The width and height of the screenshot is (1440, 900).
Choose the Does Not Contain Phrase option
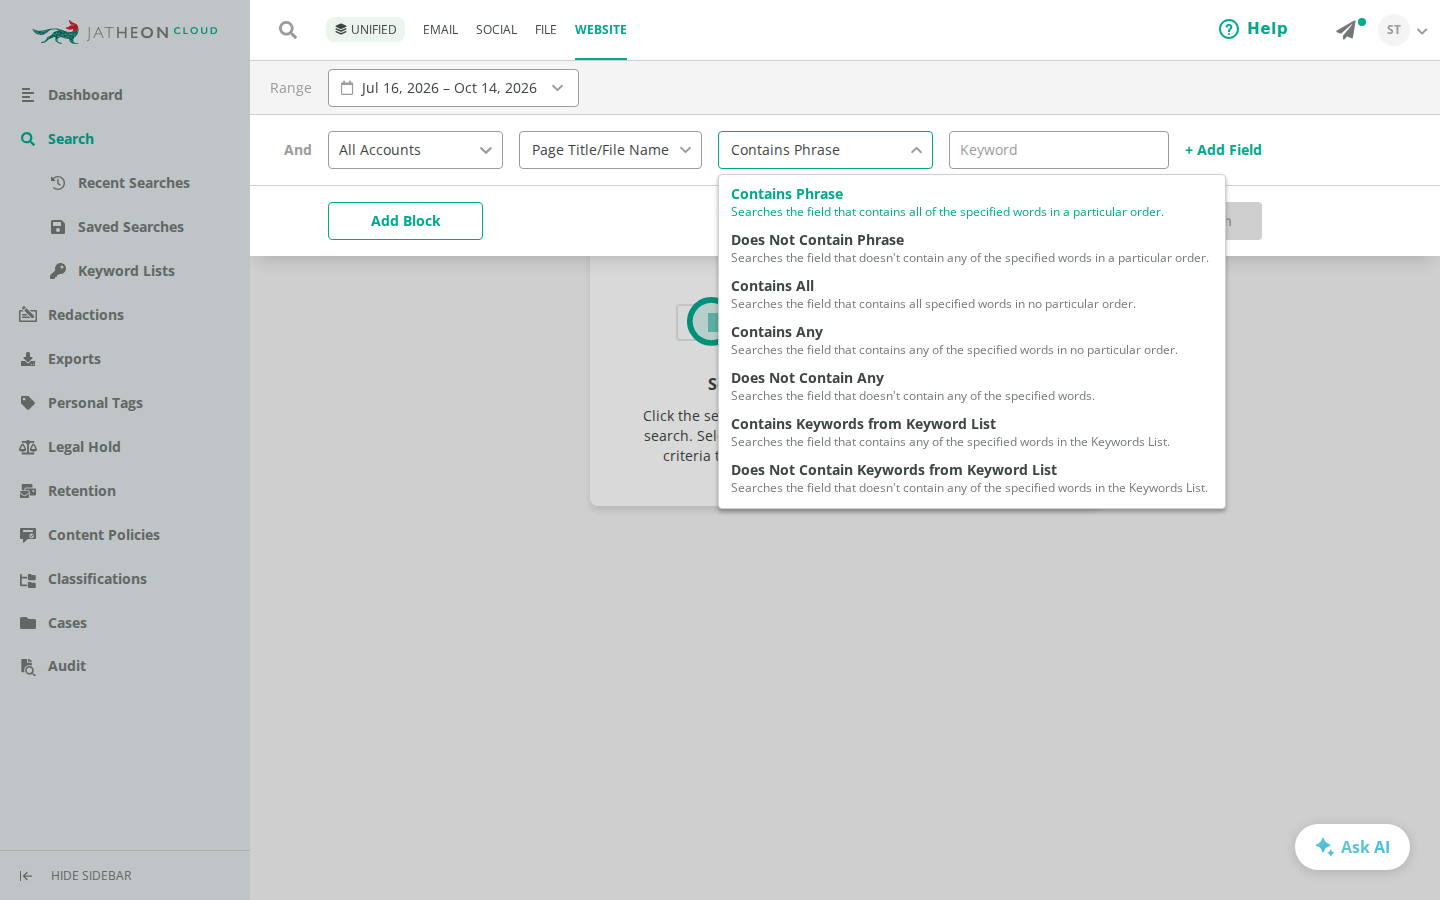972,249
